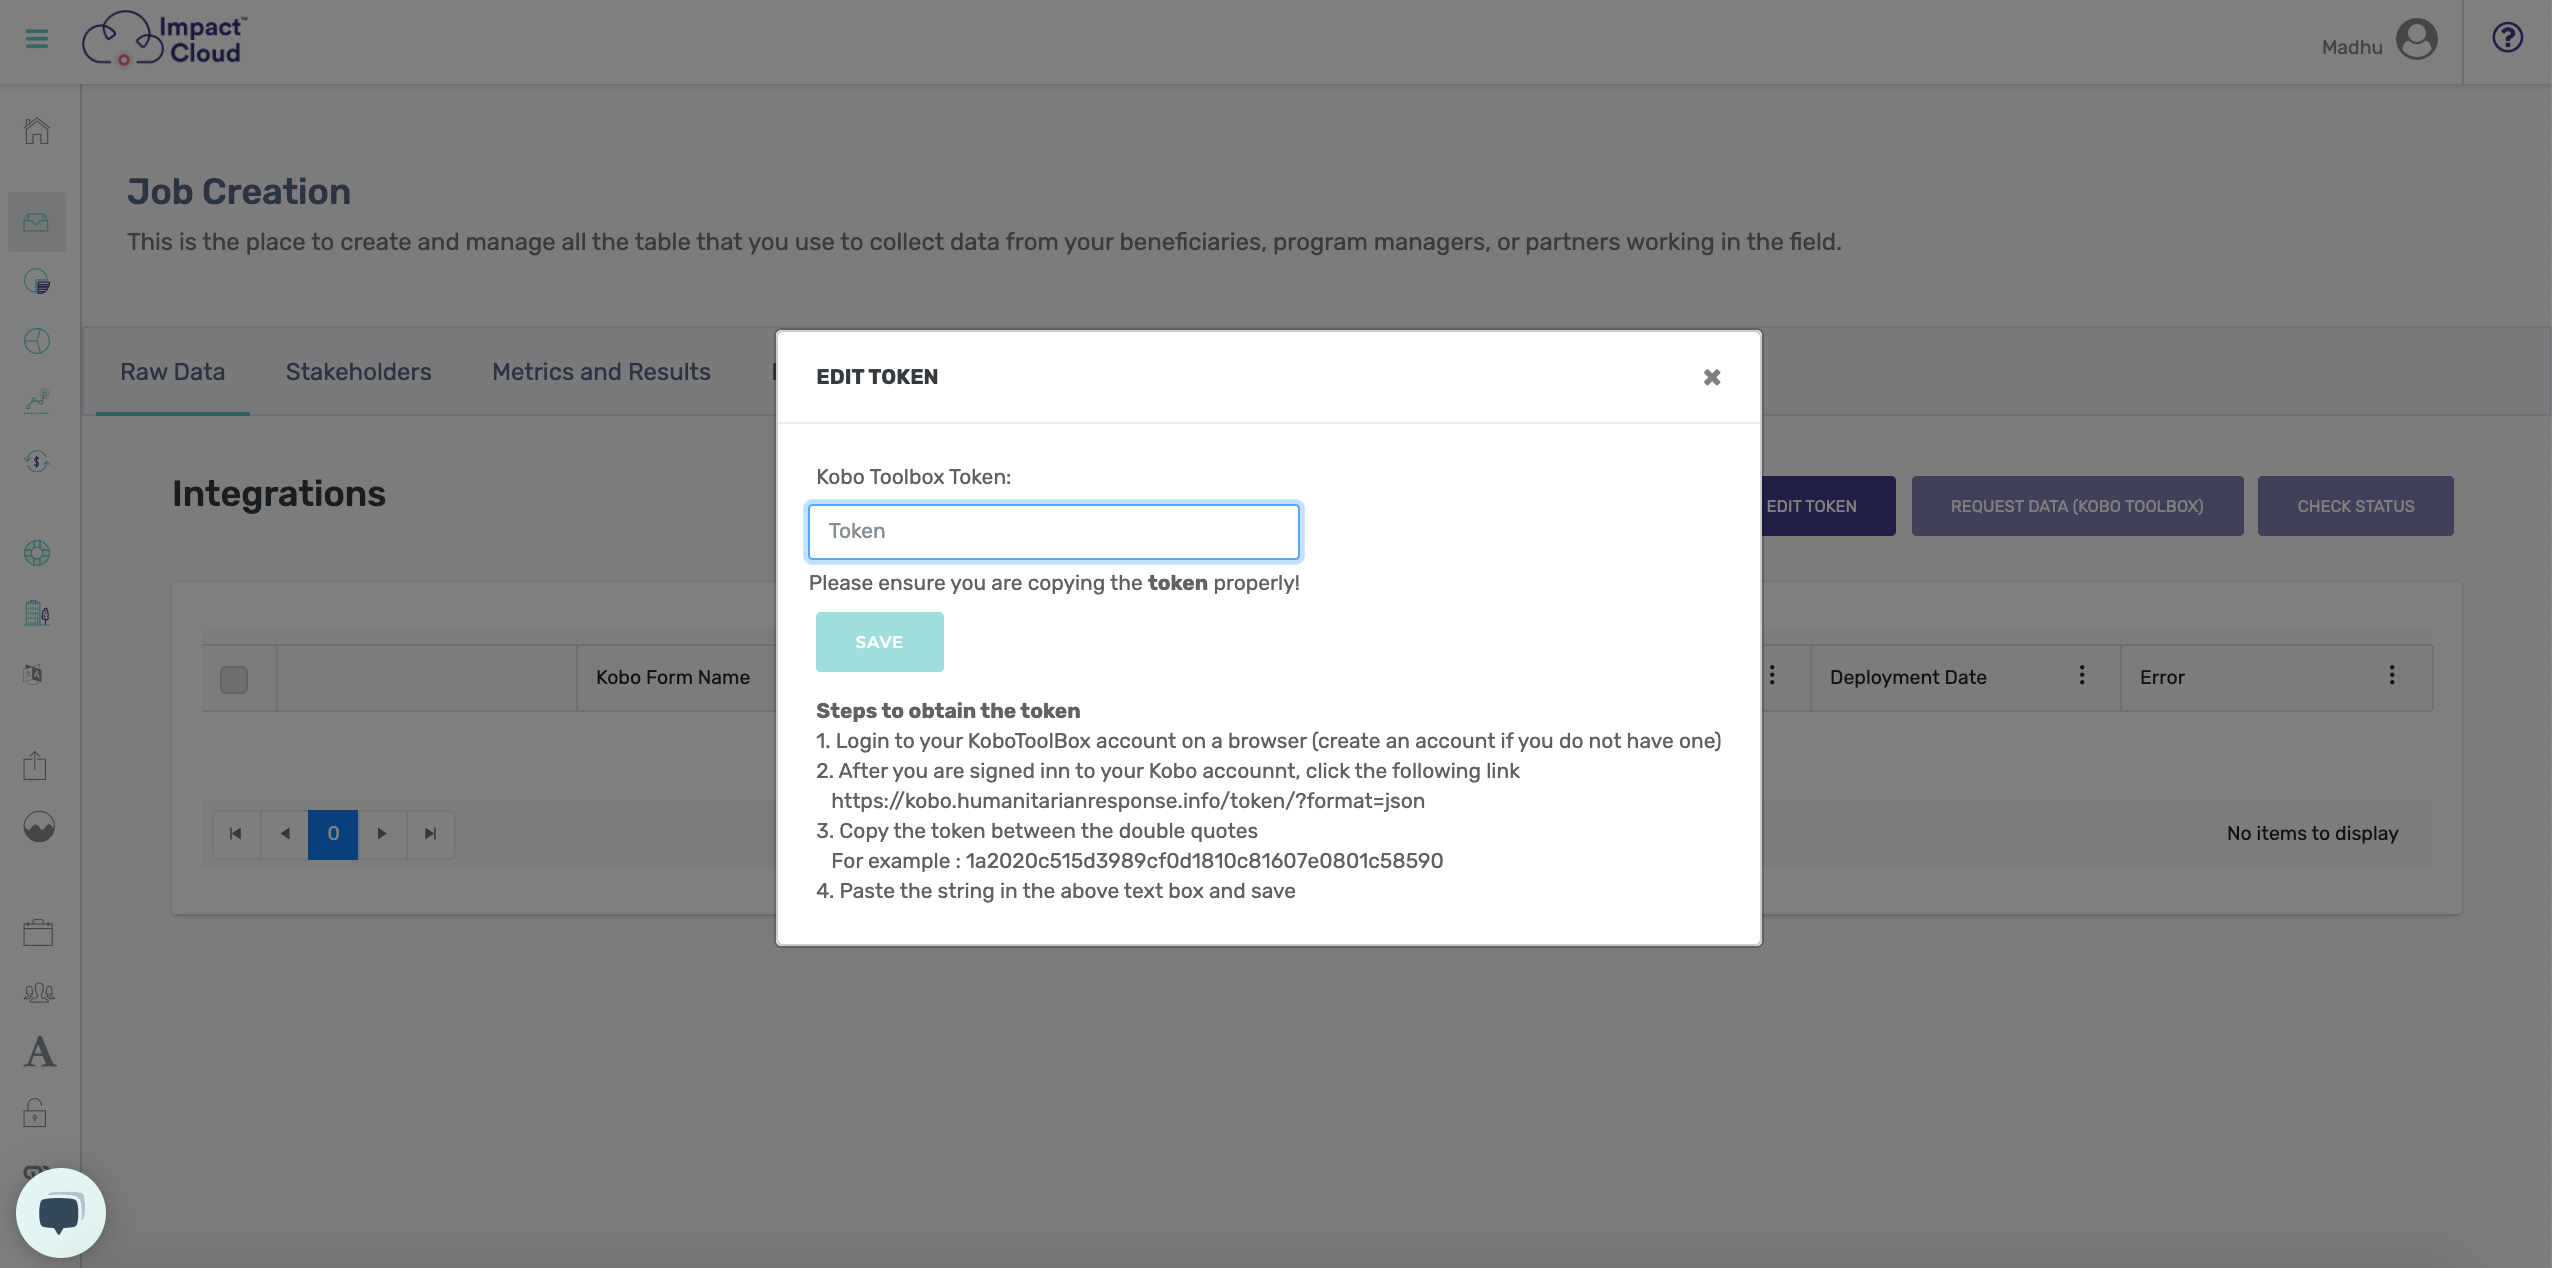Switch to the Raw Data tab
The height and width of the screenshot is (1268, 2552).
(172, 372)
